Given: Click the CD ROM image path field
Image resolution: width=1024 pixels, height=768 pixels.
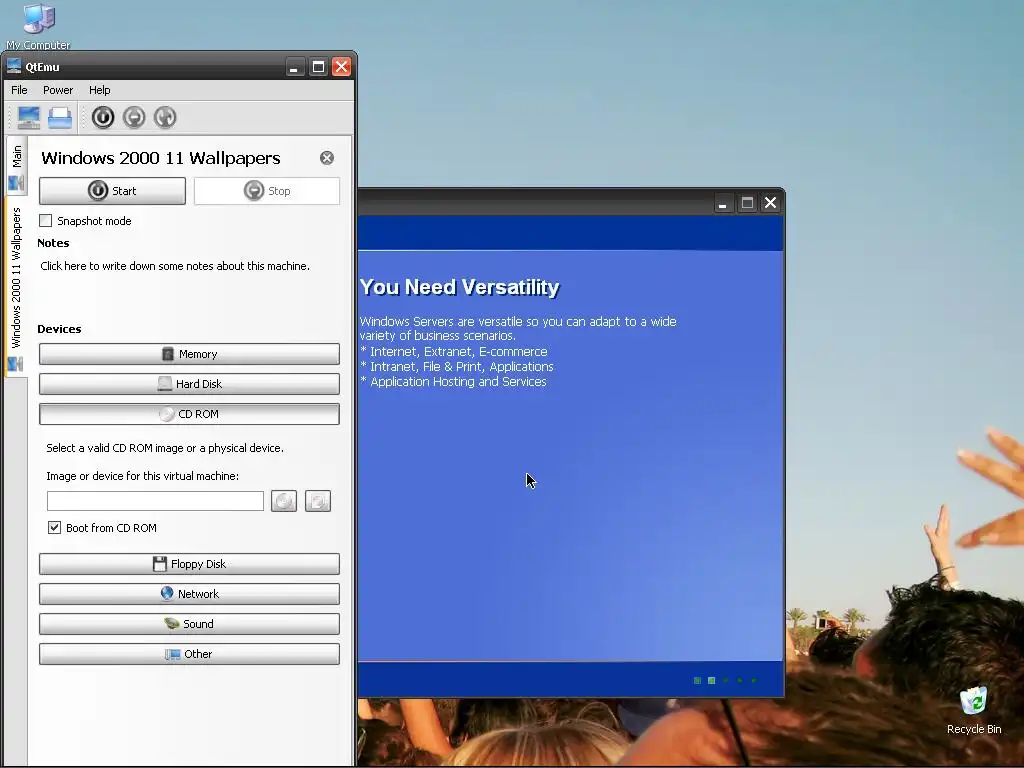Looking at the screenshot, I should coord(155,502).
